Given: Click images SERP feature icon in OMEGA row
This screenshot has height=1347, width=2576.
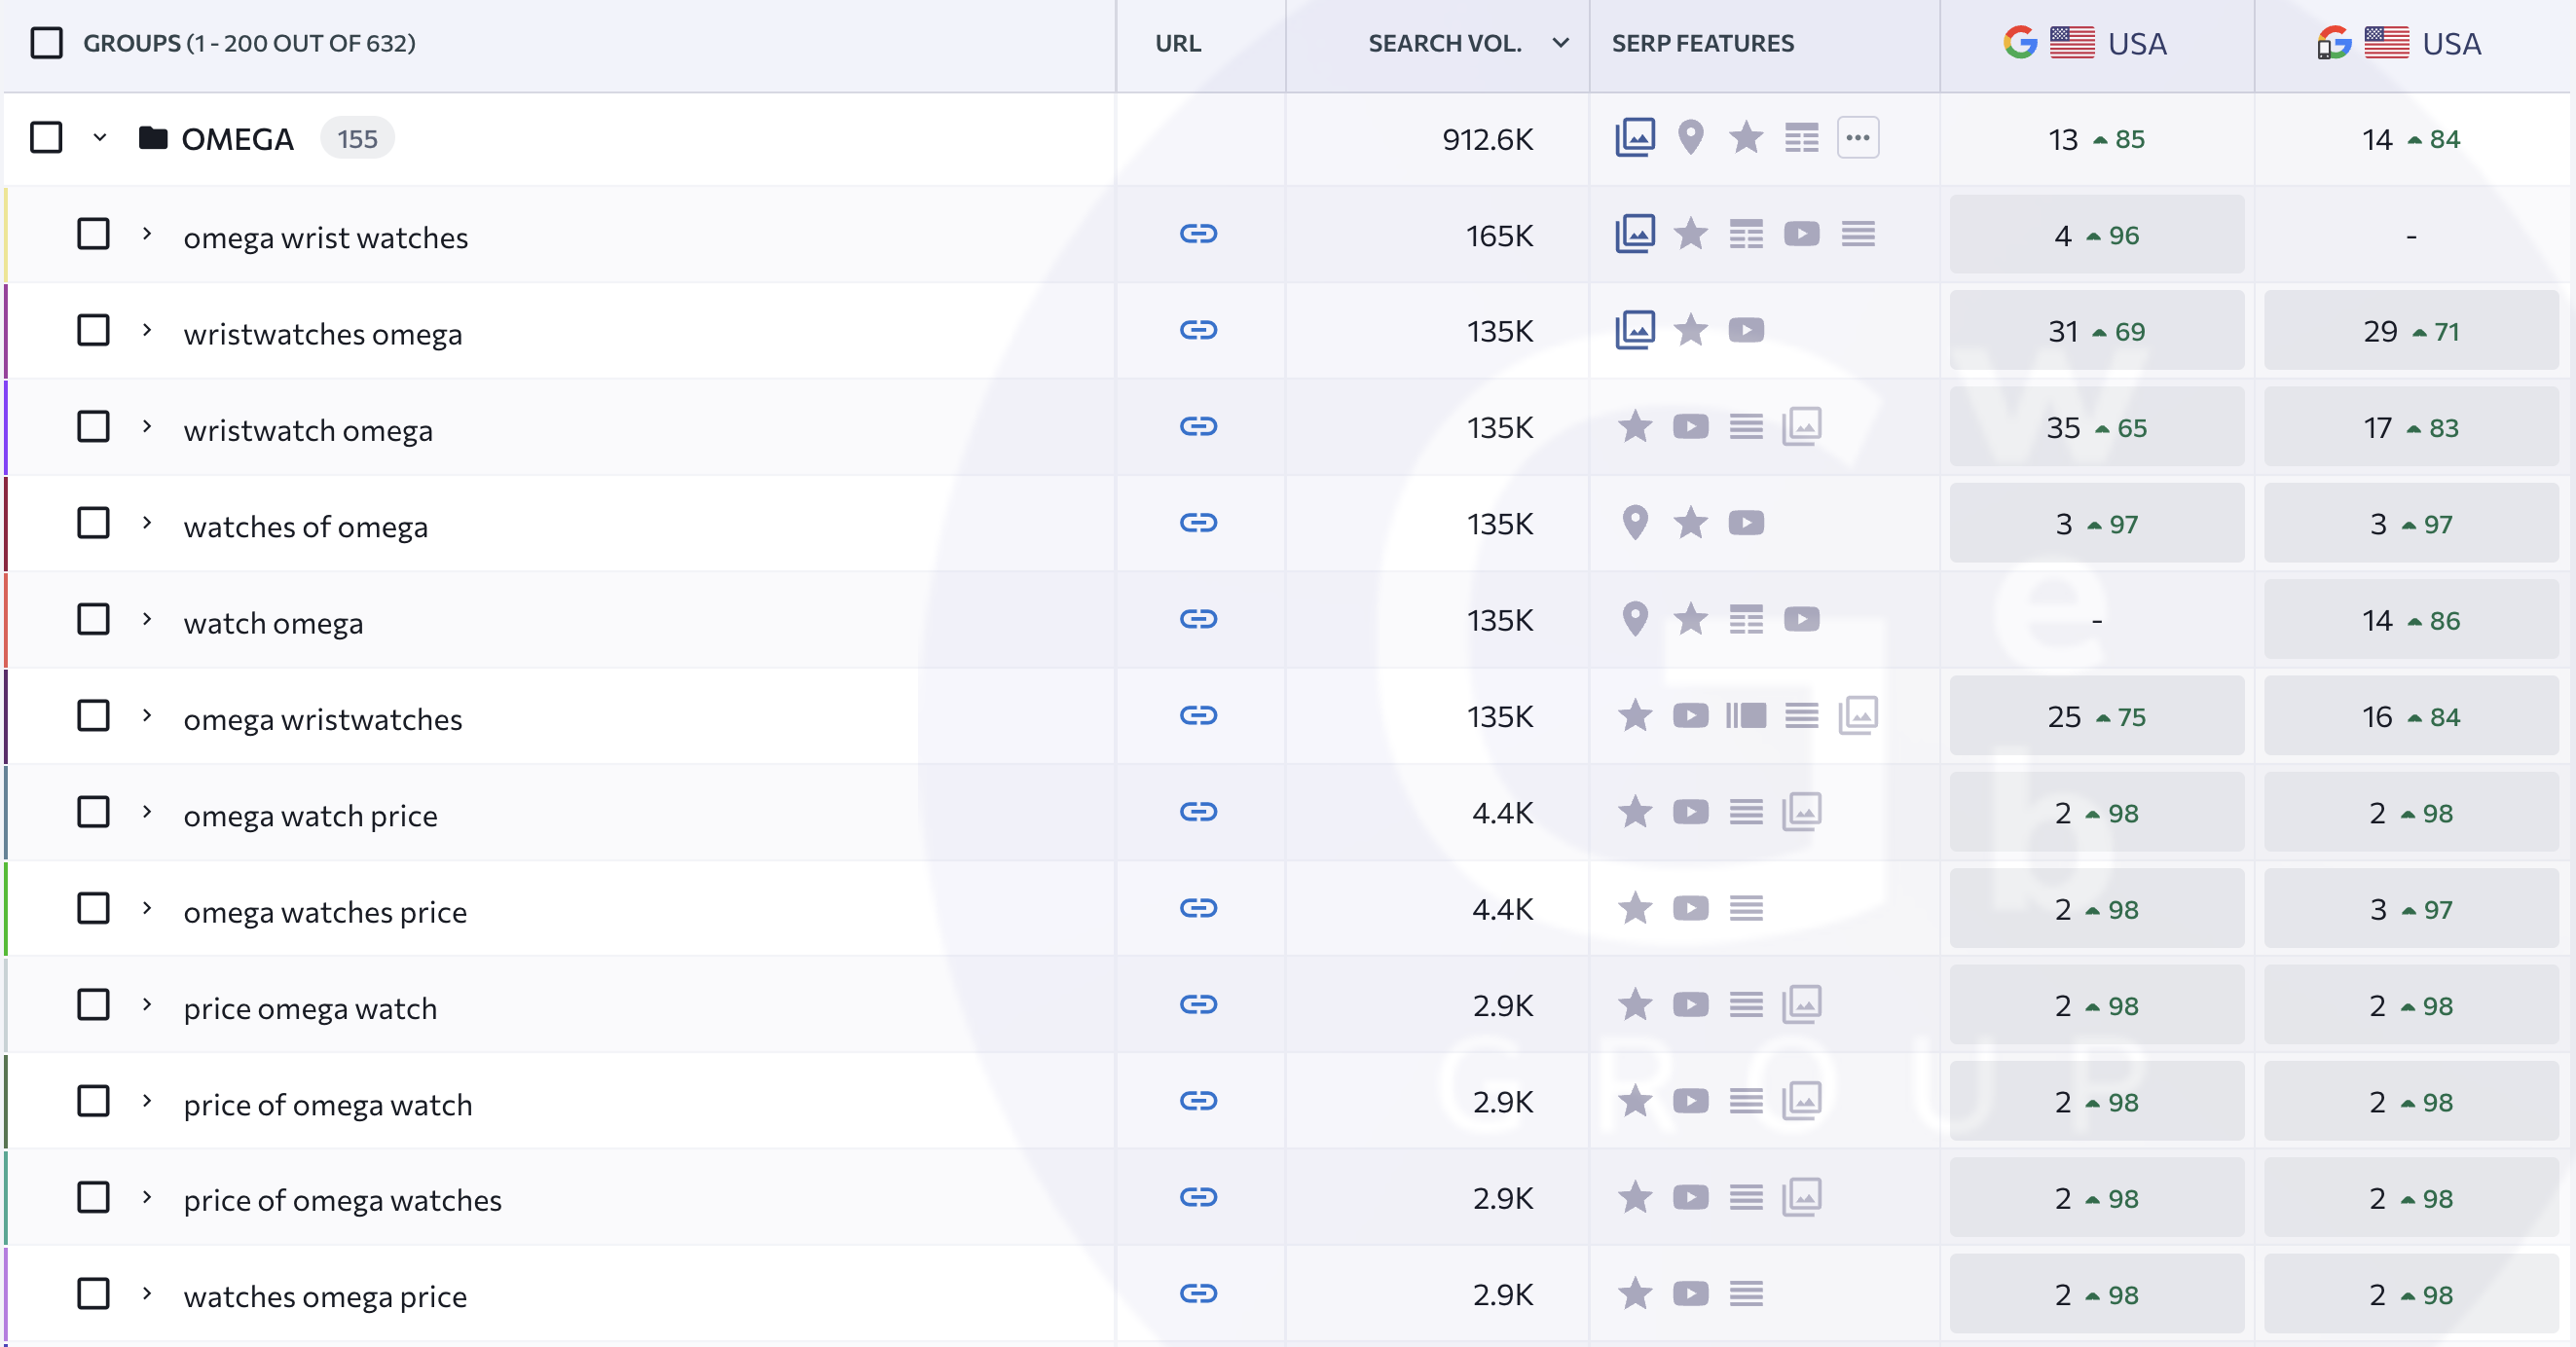Looking at the screenshot, I should [x=1634, y=137].
